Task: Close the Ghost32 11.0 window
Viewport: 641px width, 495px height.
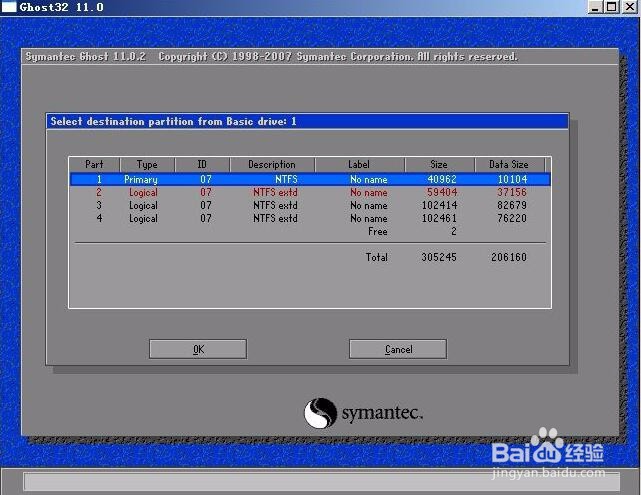Action: [x=630, y=7]
